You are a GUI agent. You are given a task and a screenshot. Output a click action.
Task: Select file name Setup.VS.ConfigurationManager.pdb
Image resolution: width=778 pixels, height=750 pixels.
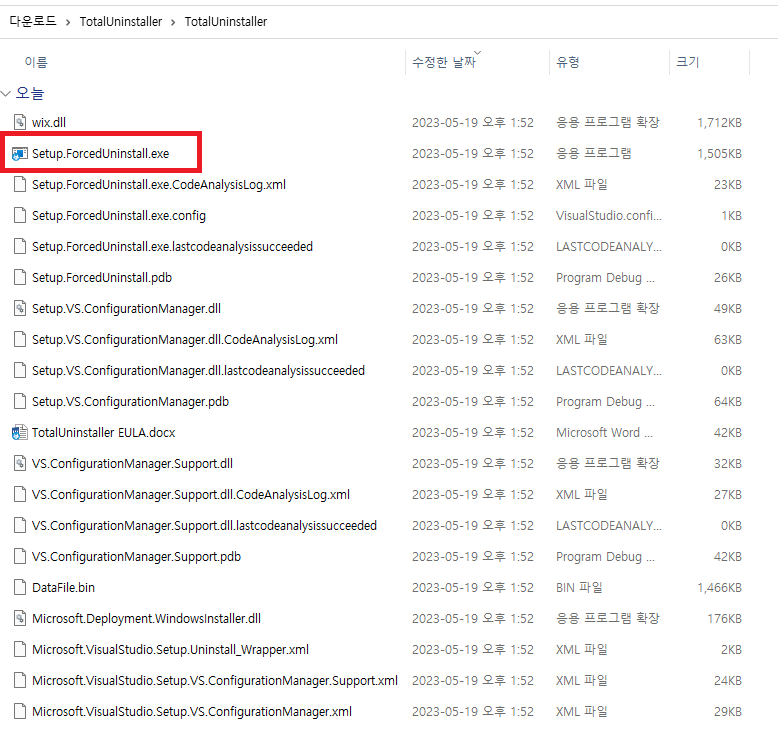point(130,401)
